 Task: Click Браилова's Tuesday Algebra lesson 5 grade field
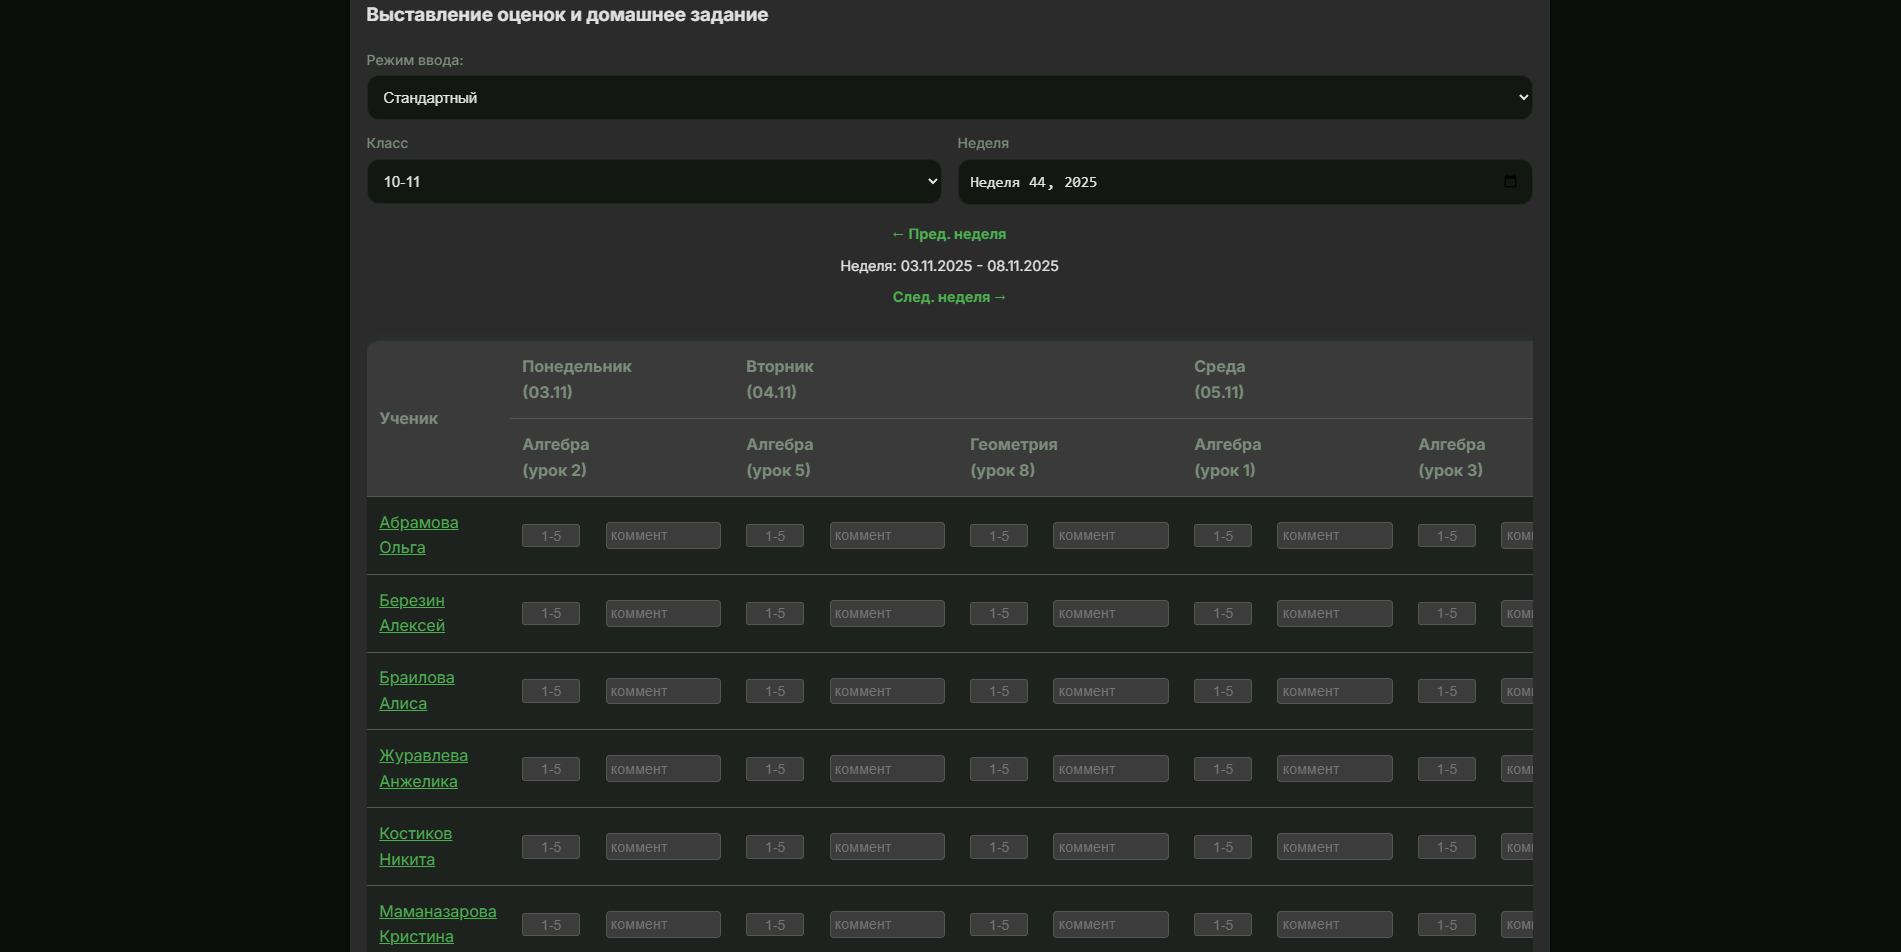click(775, 691)
